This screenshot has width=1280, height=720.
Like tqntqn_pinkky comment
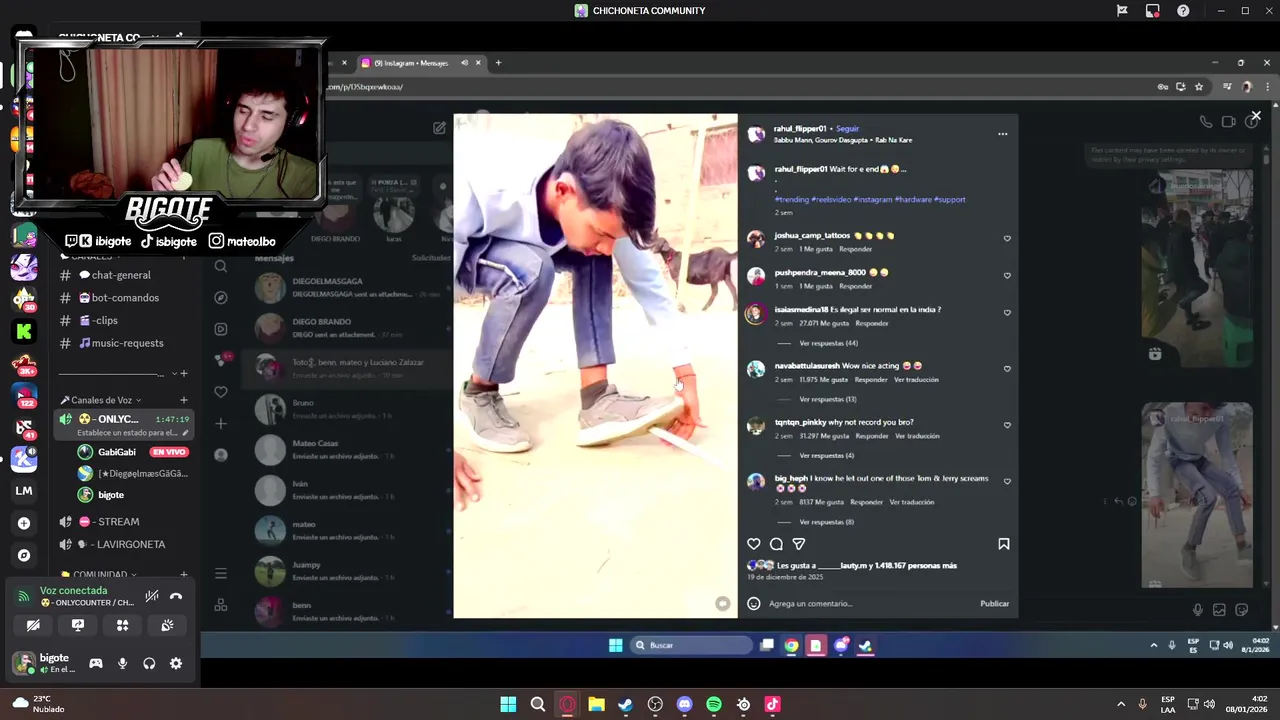(x=1007, y=425)
